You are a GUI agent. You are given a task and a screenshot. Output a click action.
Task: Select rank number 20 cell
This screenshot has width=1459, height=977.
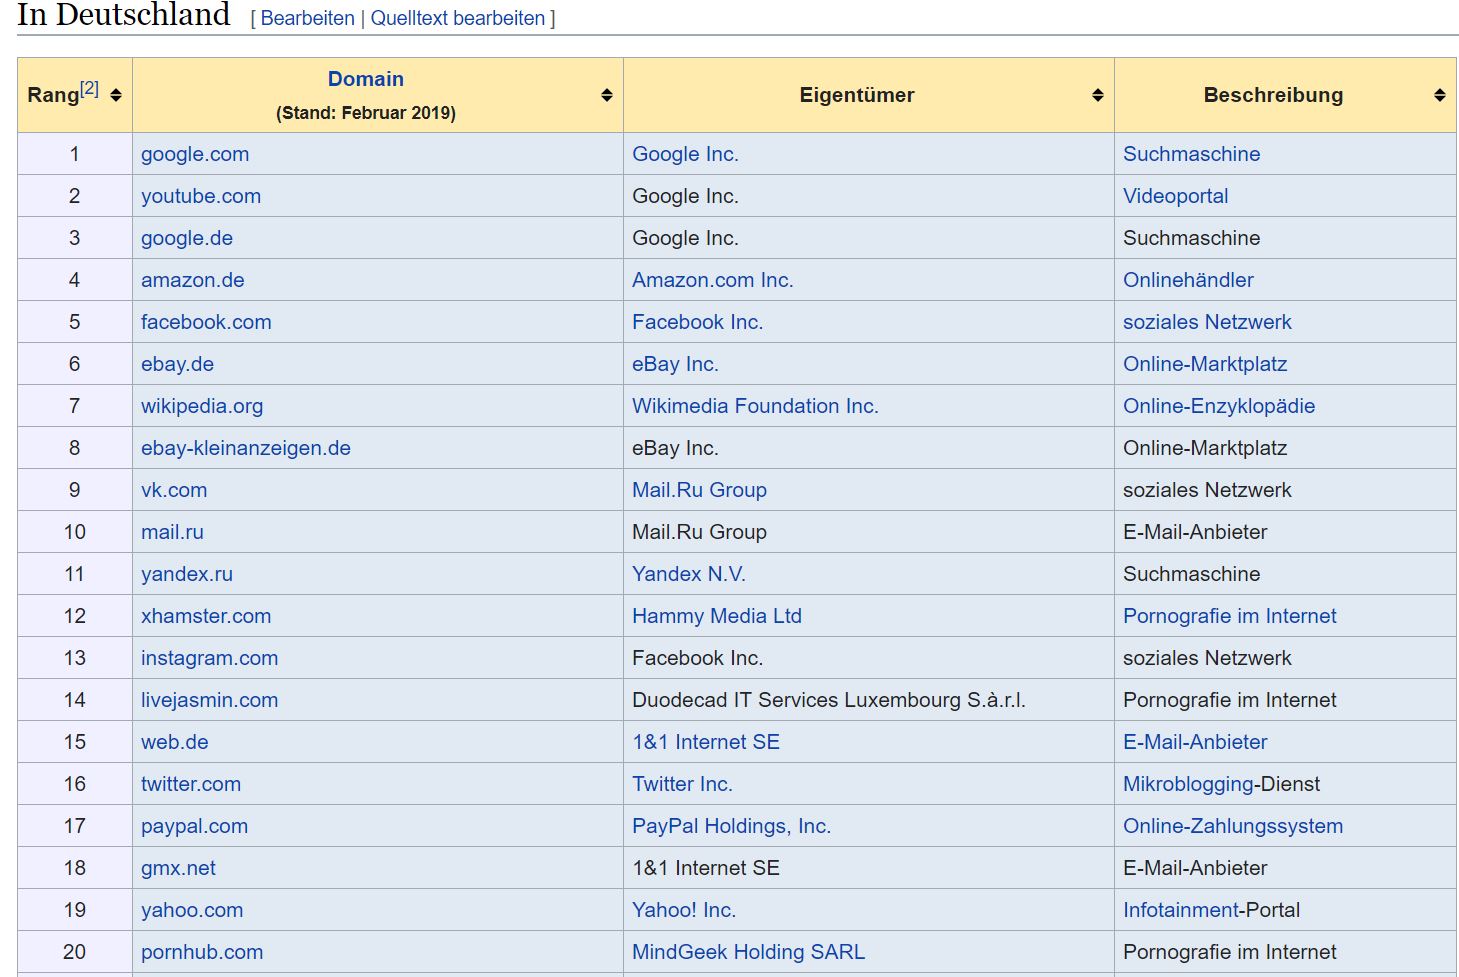(75, 952)
